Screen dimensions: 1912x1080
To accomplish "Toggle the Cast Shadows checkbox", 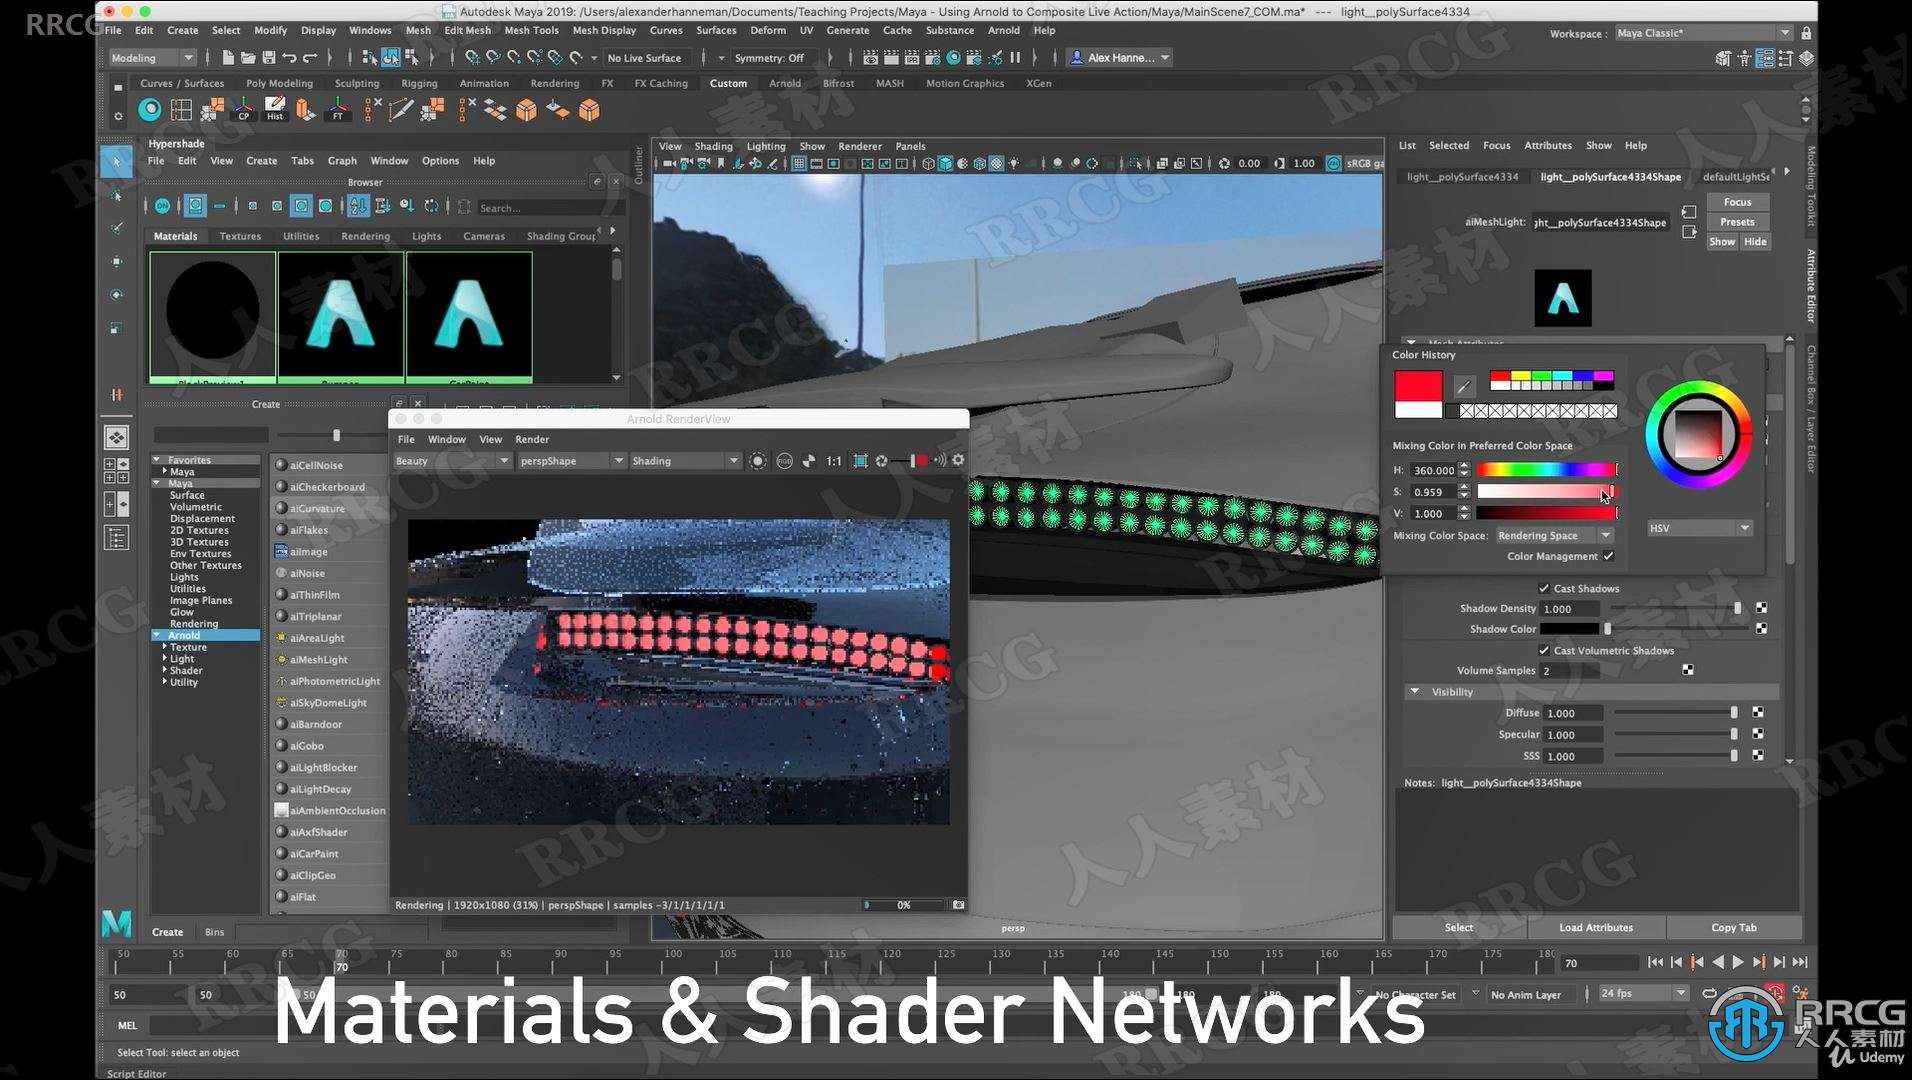I will pos(1544,588).
